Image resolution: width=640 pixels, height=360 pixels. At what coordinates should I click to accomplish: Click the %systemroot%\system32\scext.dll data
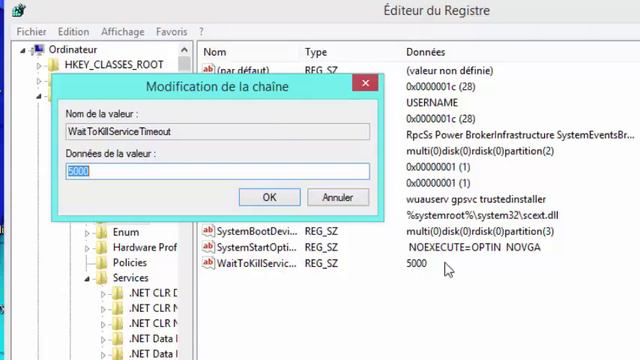(x=482, y=215)
